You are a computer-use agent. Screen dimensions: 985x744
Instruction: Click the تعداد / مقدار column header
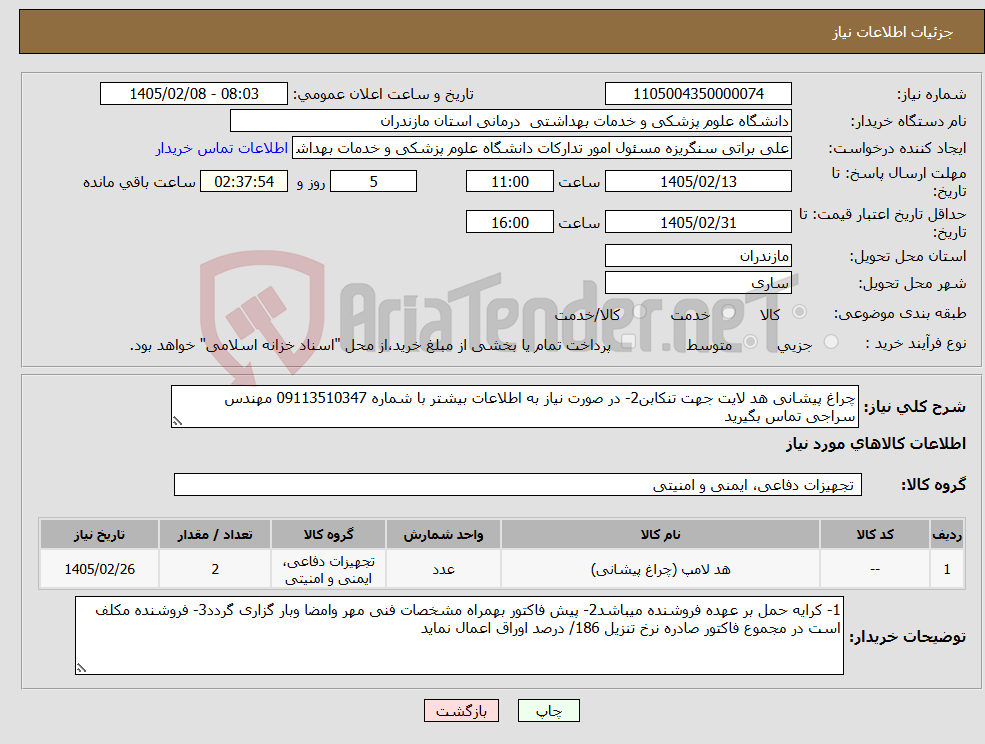pyautogui.click(x=215, y=534)
